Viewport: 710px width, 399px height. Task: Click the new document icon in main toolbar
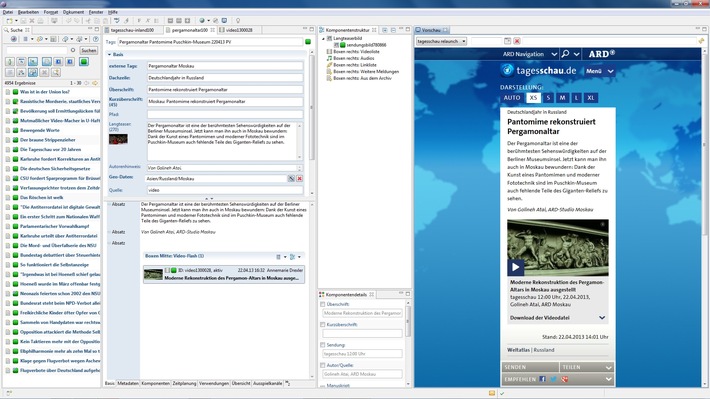[x=9, y=21]
